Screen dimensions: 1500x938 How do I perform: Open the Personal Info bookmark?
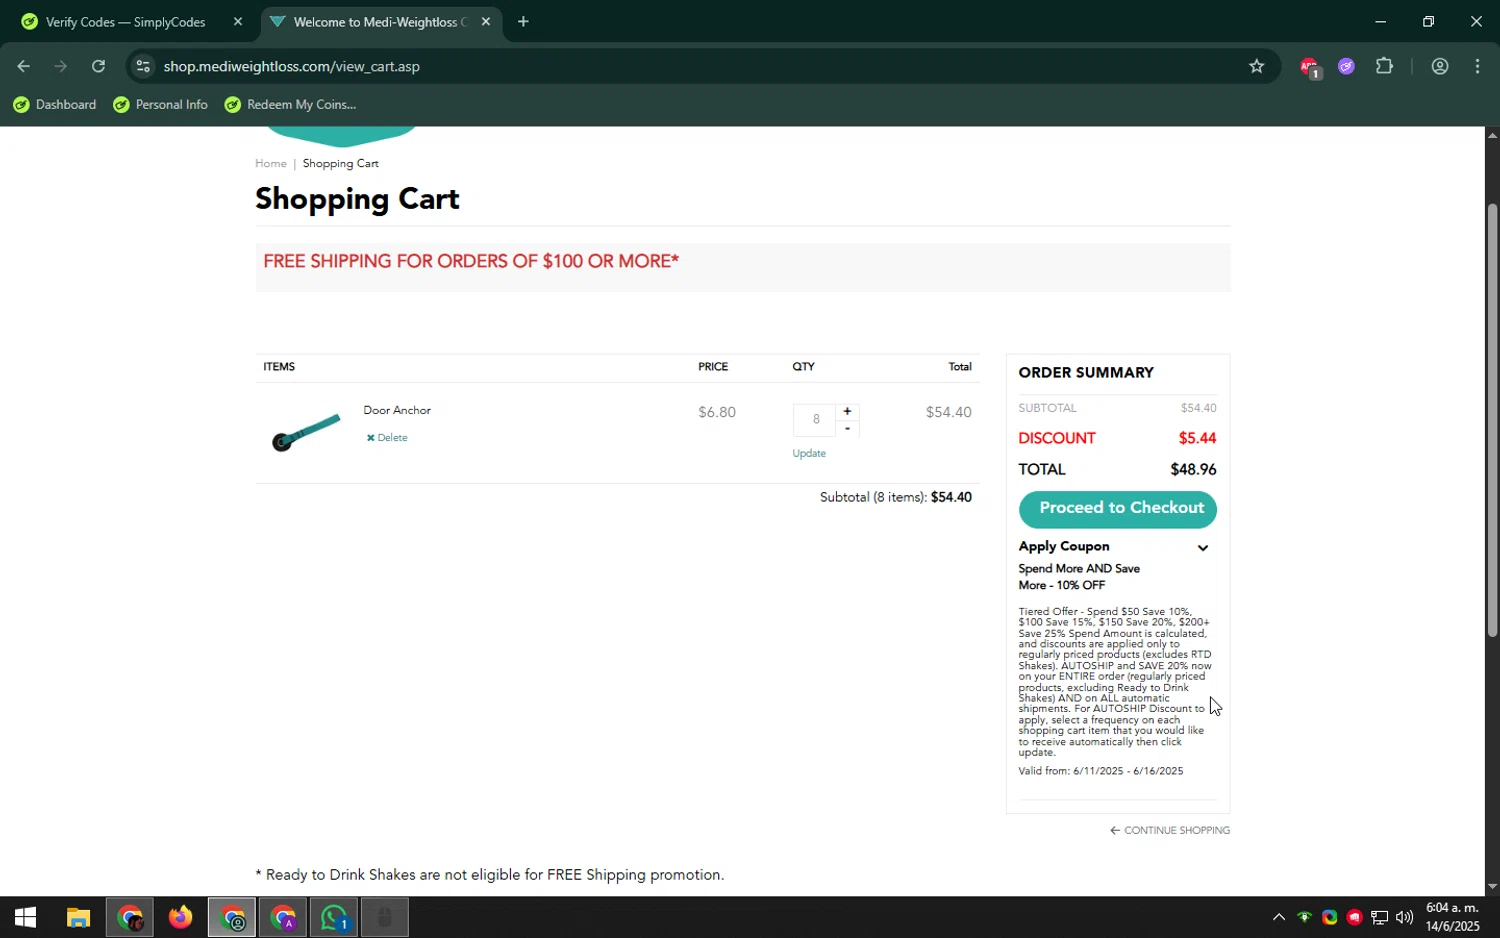[161, 105]
